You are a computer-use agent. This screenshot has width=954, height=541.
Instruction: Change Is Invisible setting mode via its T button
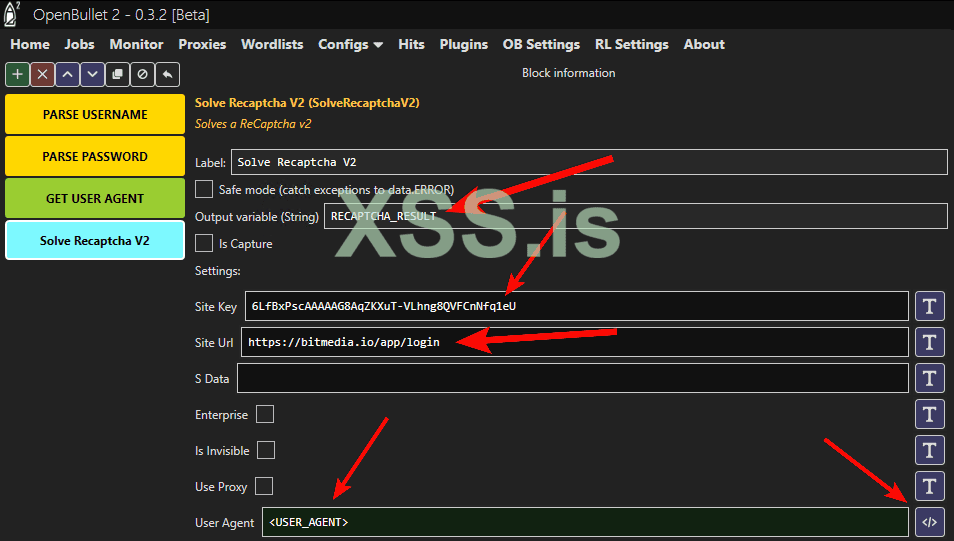[930, 450]
